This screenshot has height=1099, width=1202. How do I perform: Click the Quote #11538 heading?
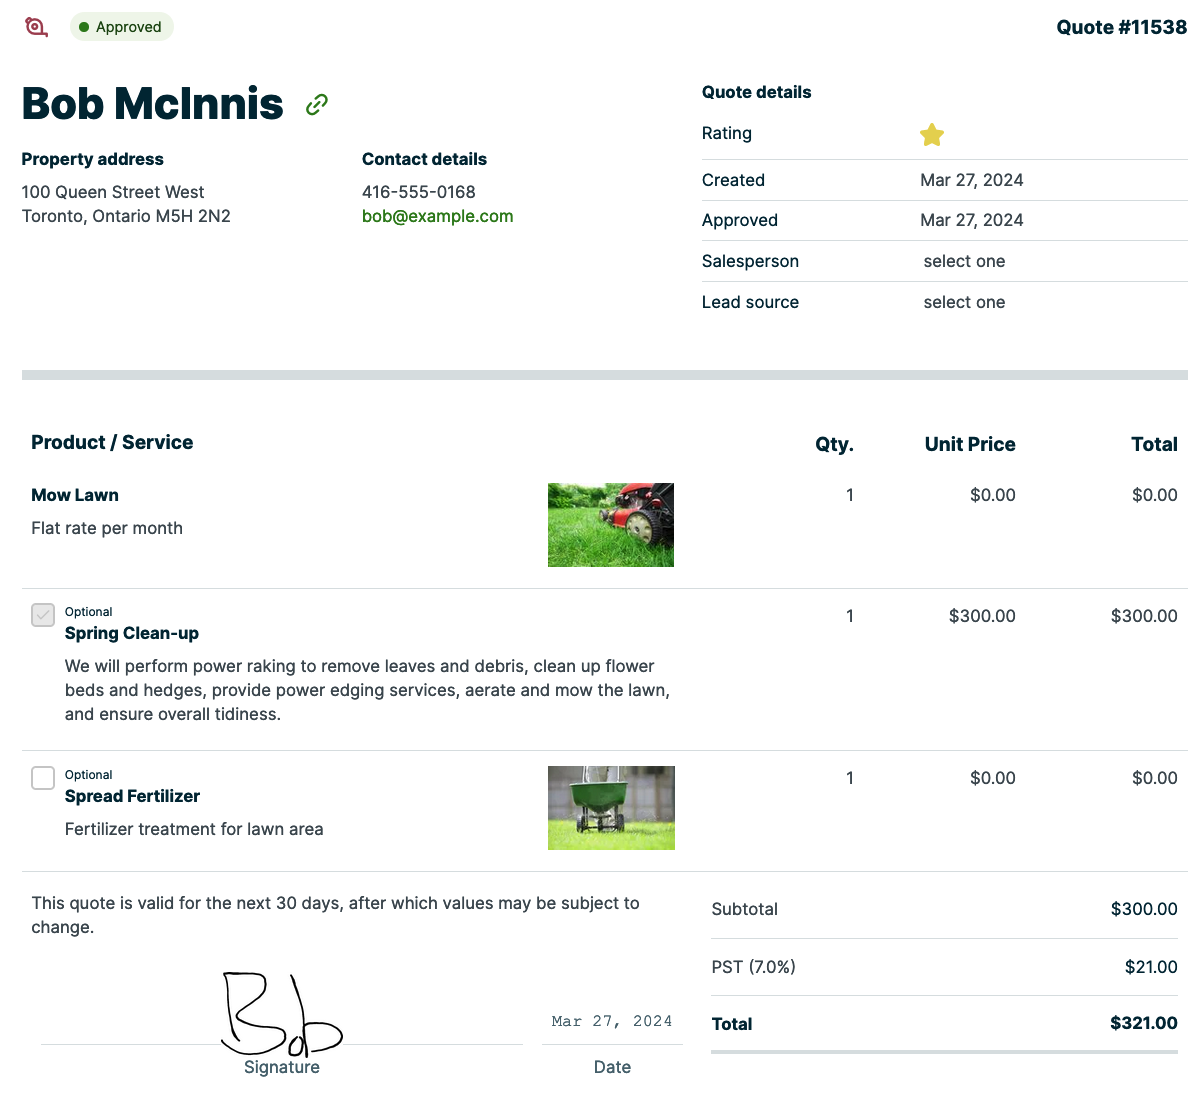[1121, 27]
